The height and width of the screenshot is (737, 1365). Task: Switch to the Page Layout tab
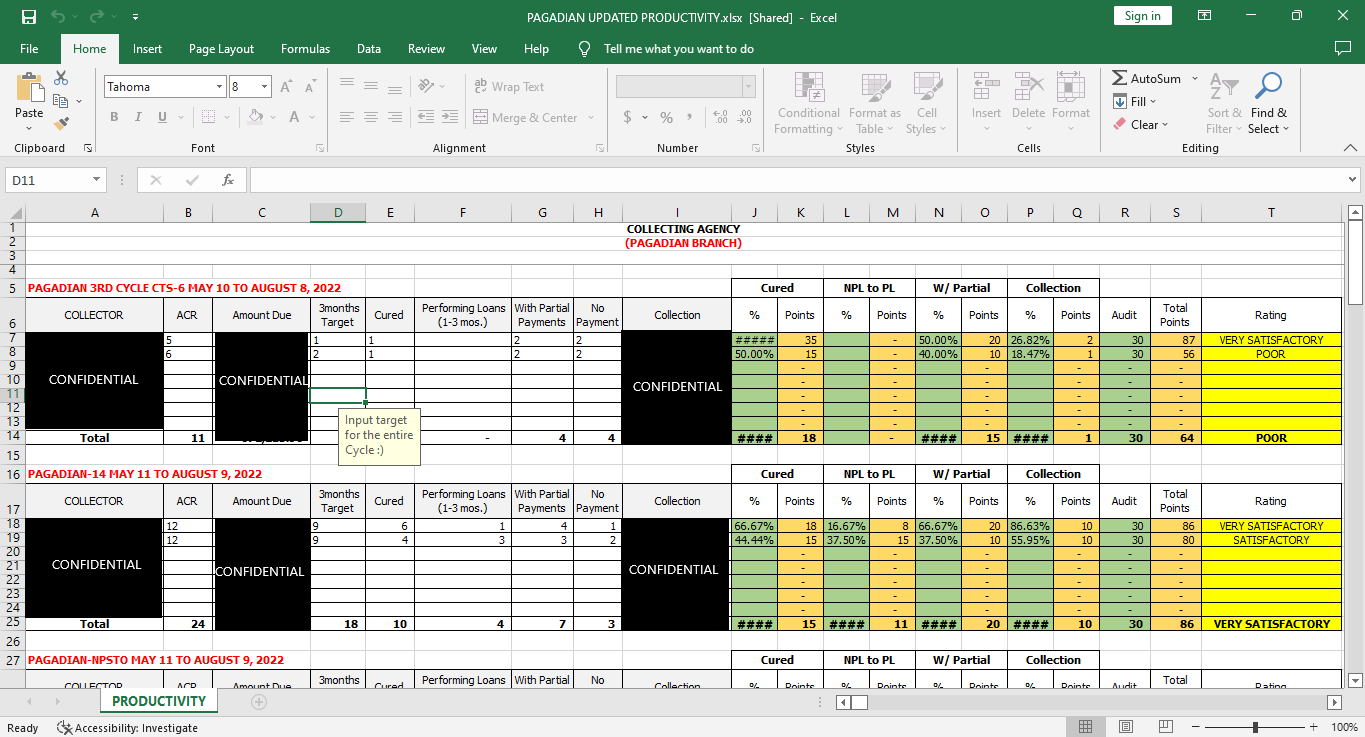click(x=221, y=48)
